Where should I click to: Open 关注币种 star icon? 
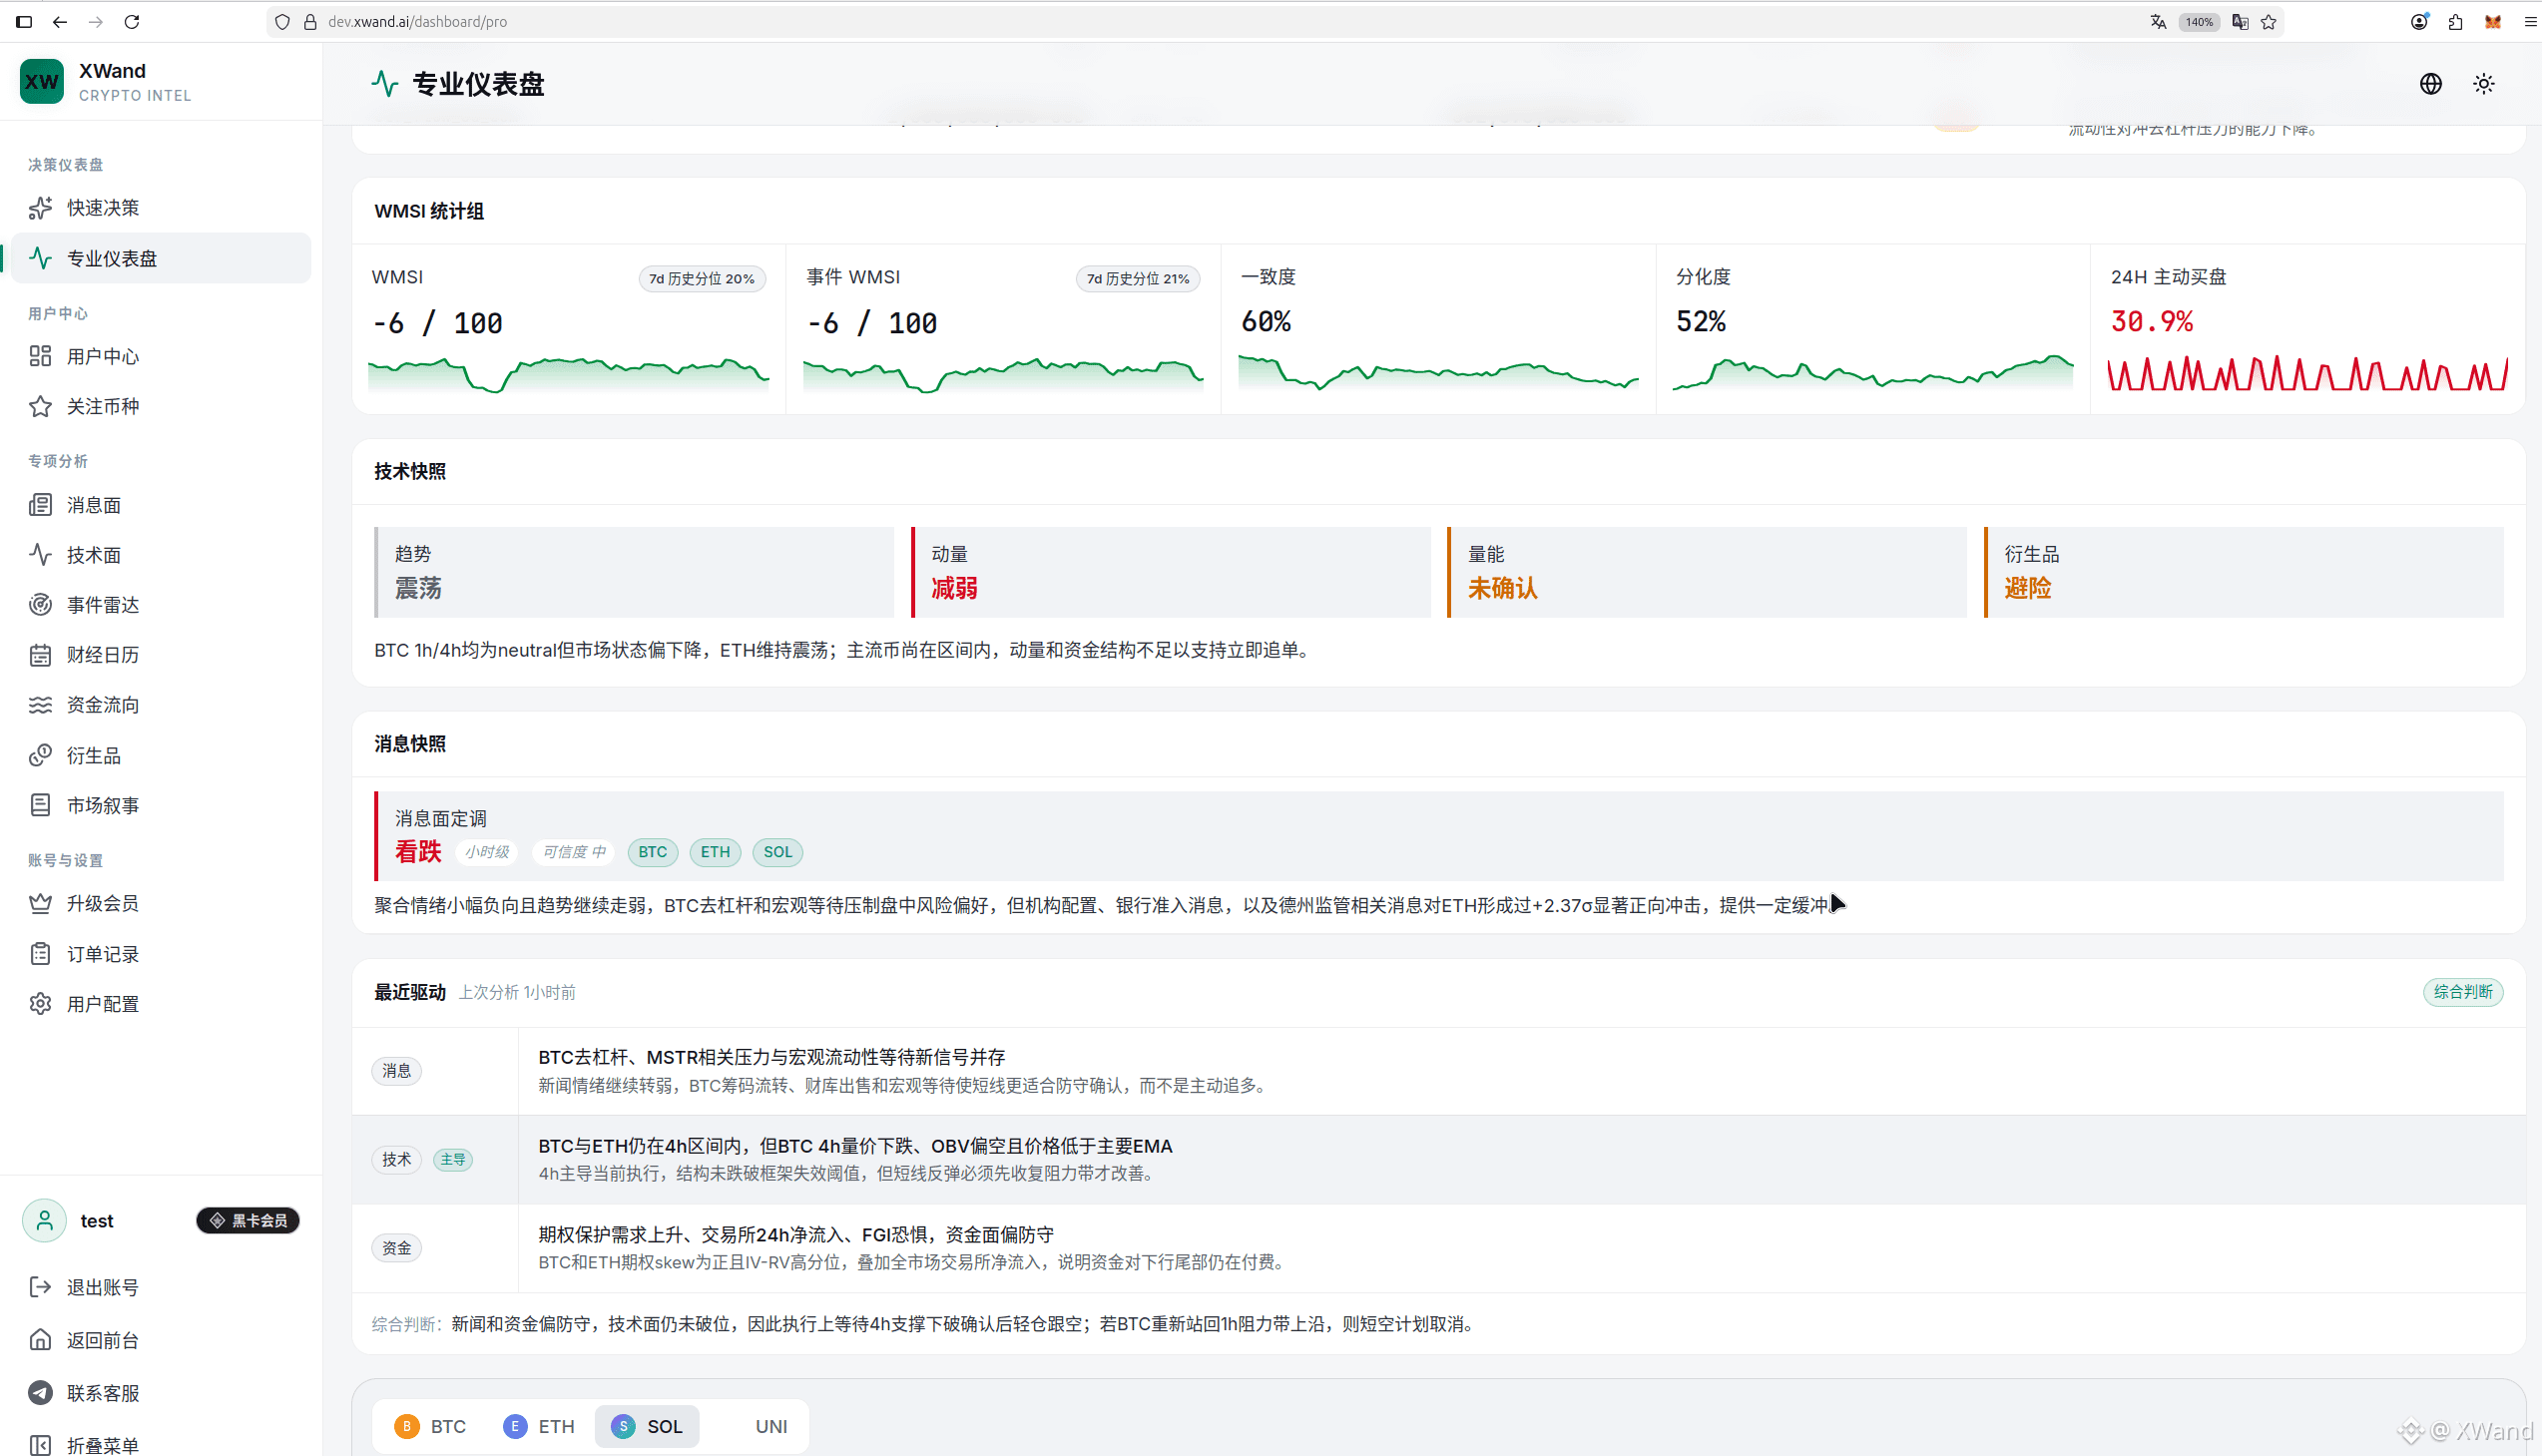(x=40, y=406)
